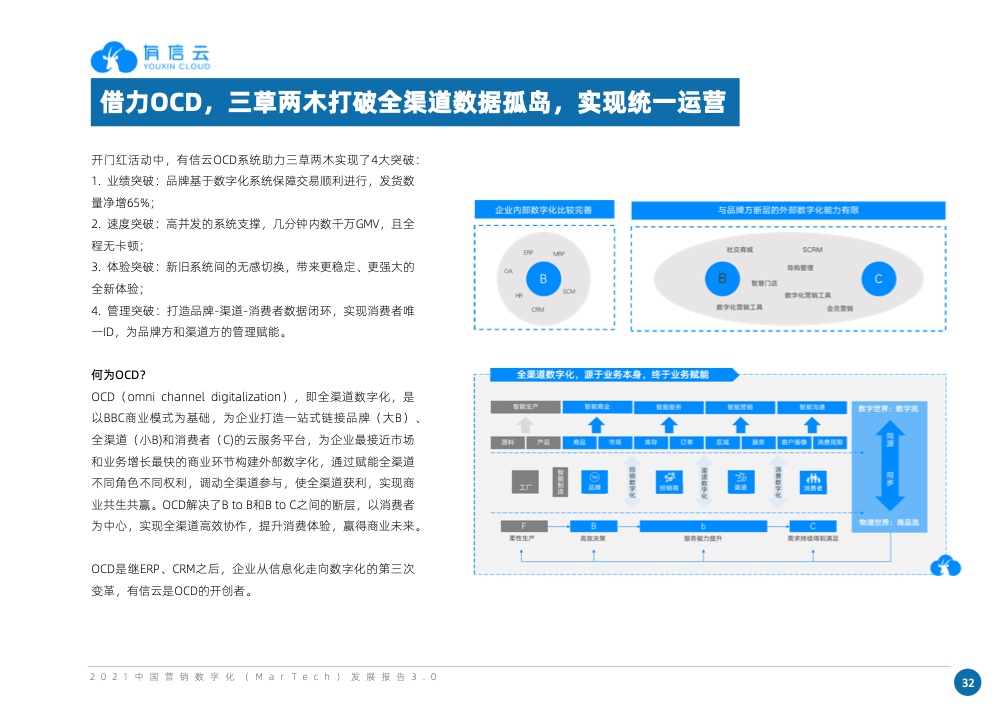Click the 社交商城 label in the oval
Image resolution: width=994 pixels, height=710 pixels.
point(739,250)
